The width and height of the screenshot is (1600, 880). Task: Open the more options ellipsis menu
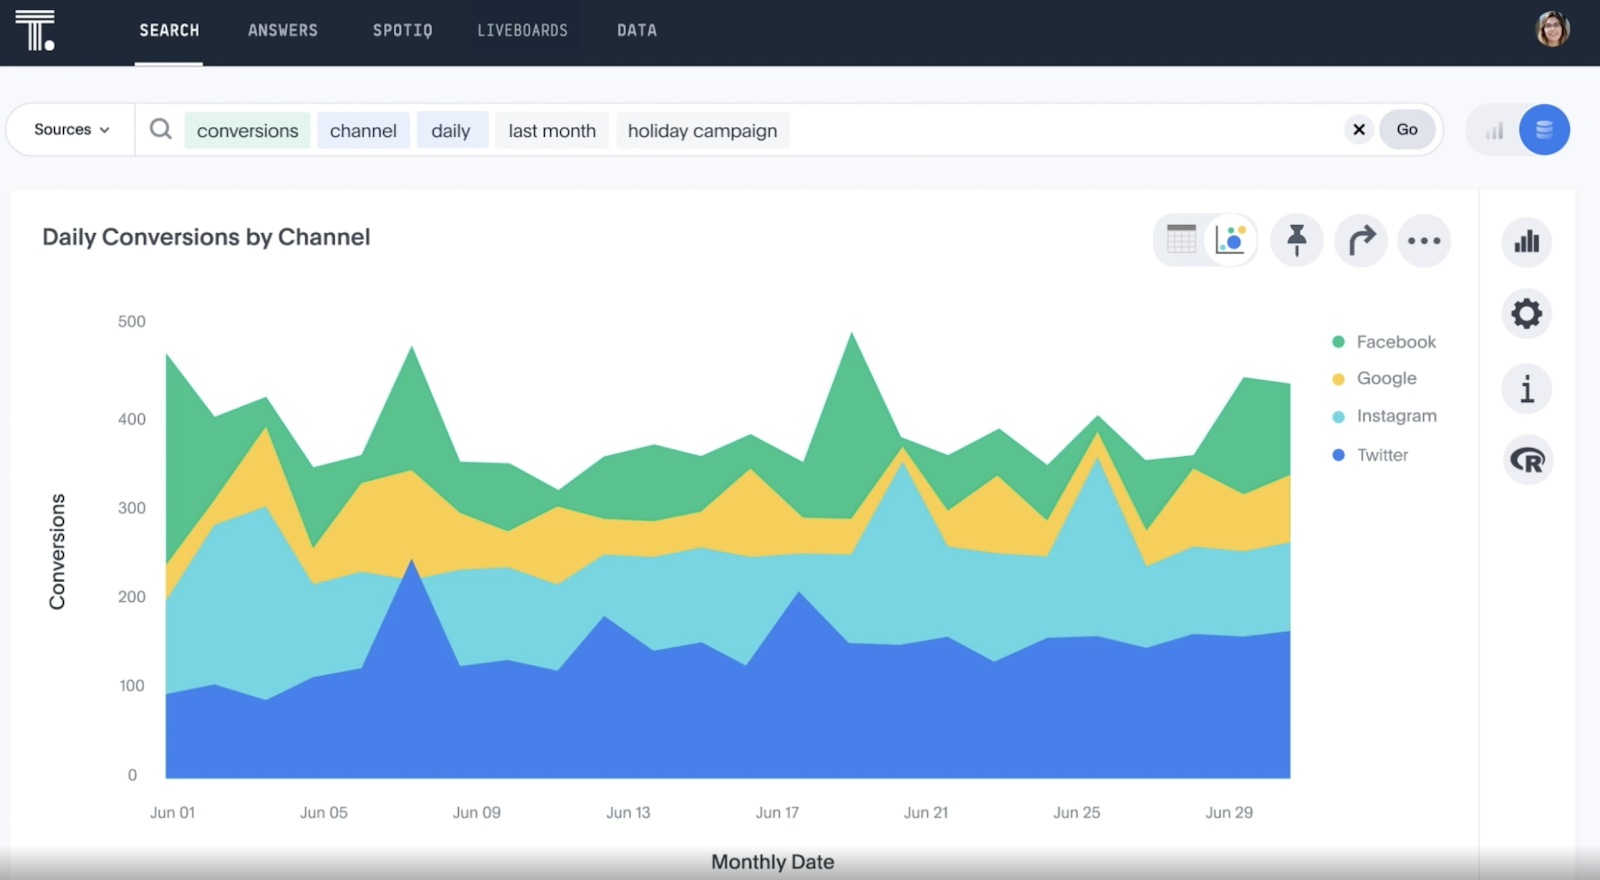[1424, 240]
